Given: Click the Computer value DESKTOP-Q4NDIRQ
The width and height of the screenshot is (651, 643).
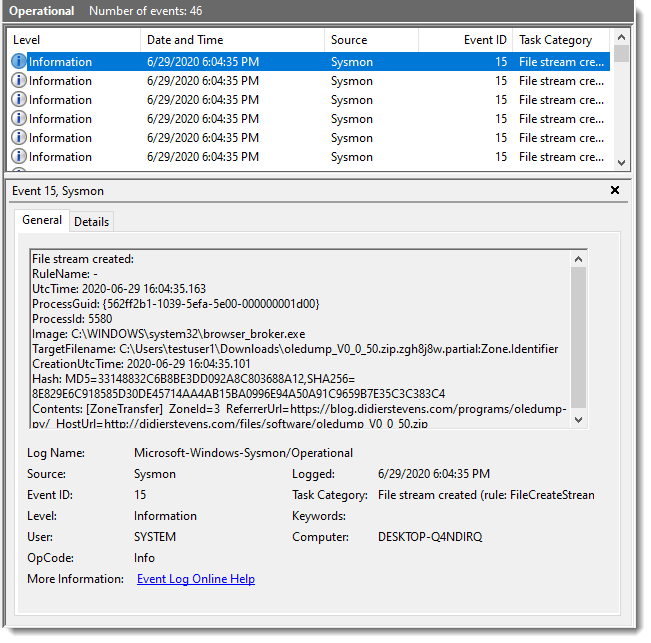Looking at the screenshot, I should tap(430, 537).
